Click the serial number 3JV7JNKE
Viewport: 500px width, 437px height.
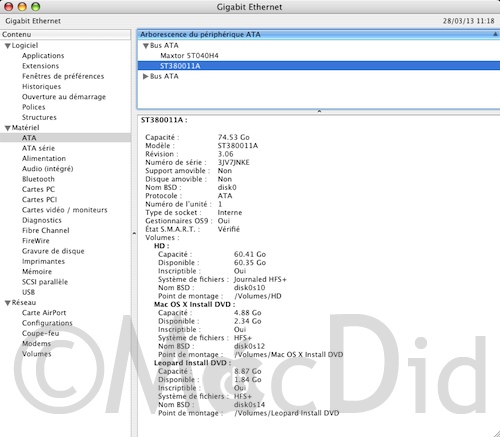pyautogui.click(x=233, y=162)
